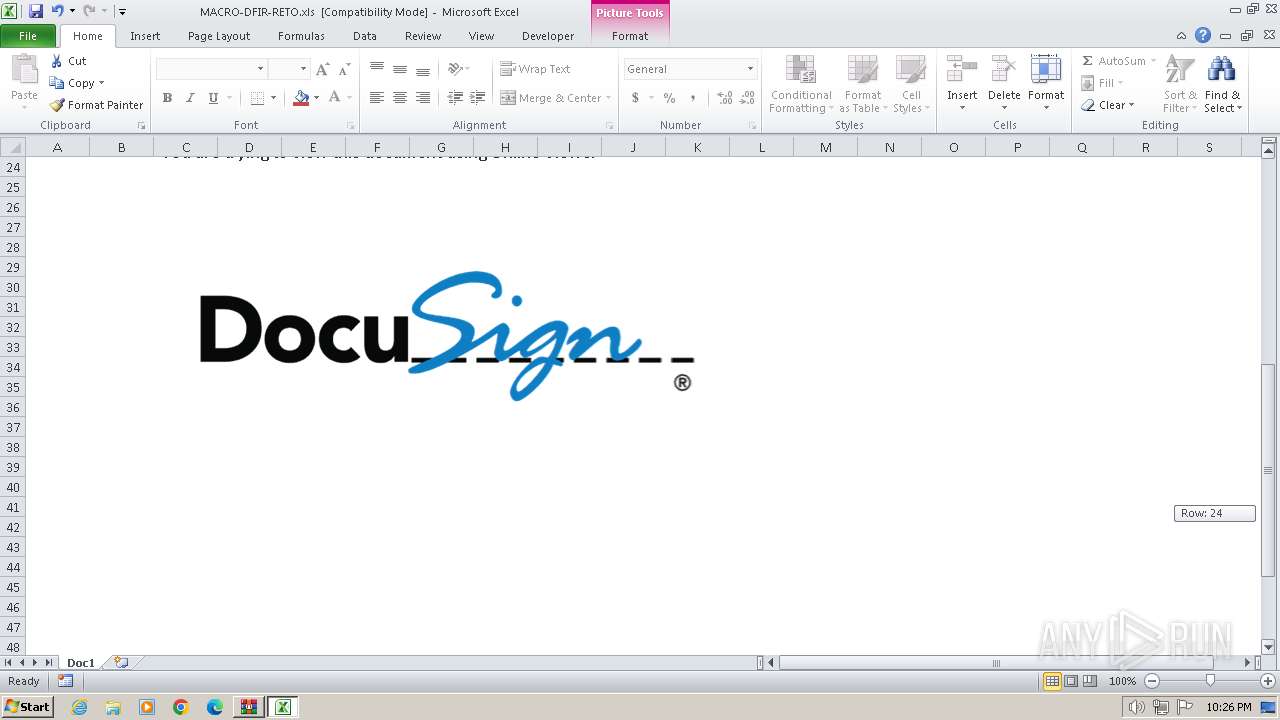This screenshot has width=1280, height=720.
Task: Click the zoom in plus button
Action: tap(1268, 681)
